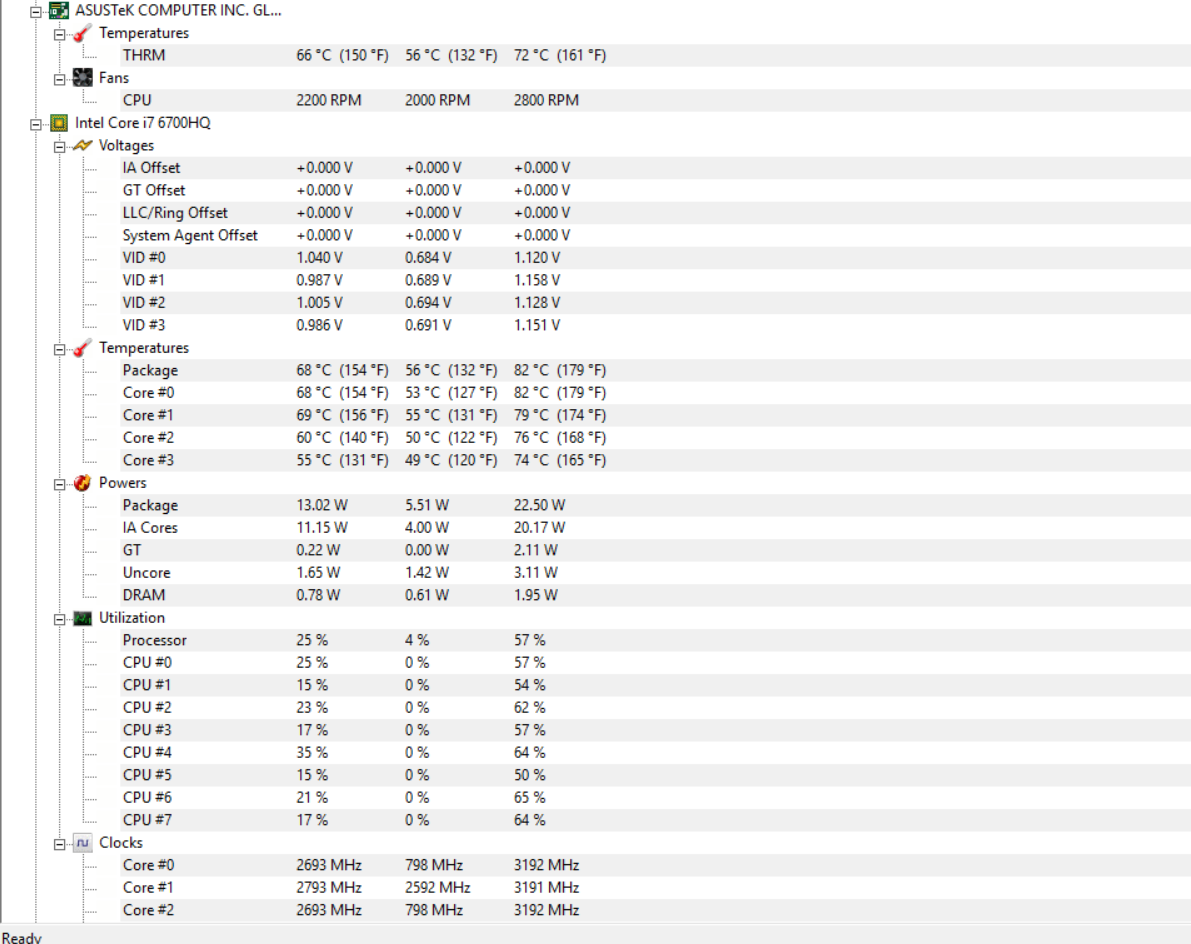The width and height of the screenshot is (1191, 944).
Task: Click the ASUSTeK motherboard icon
Action: (59, 11)
